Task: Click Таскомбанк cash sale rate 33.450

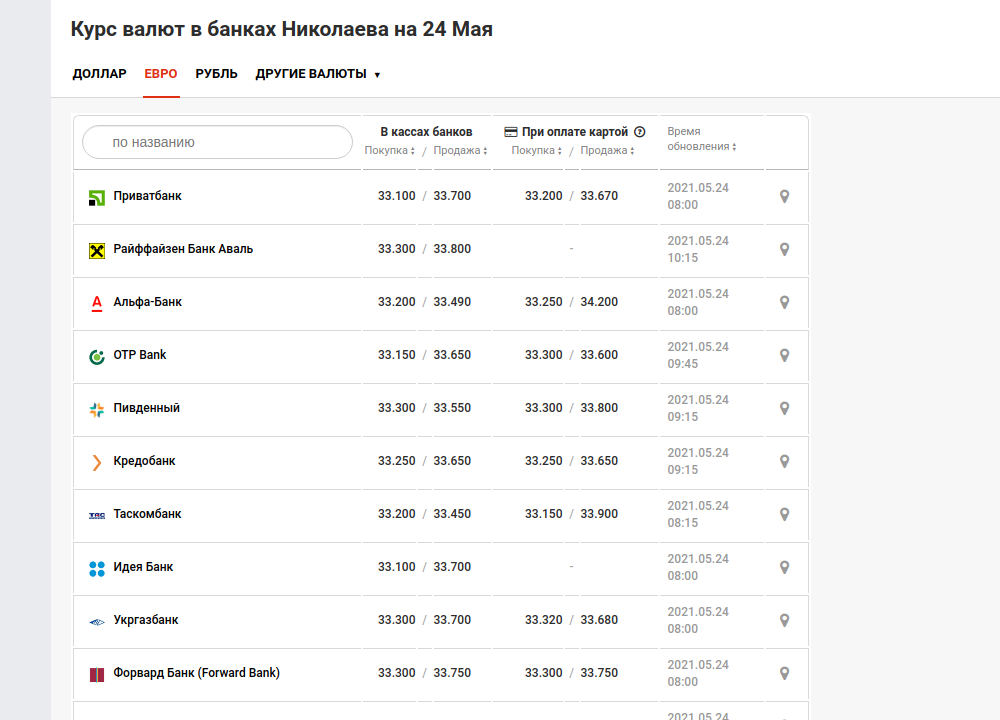Action: [452, 513]
